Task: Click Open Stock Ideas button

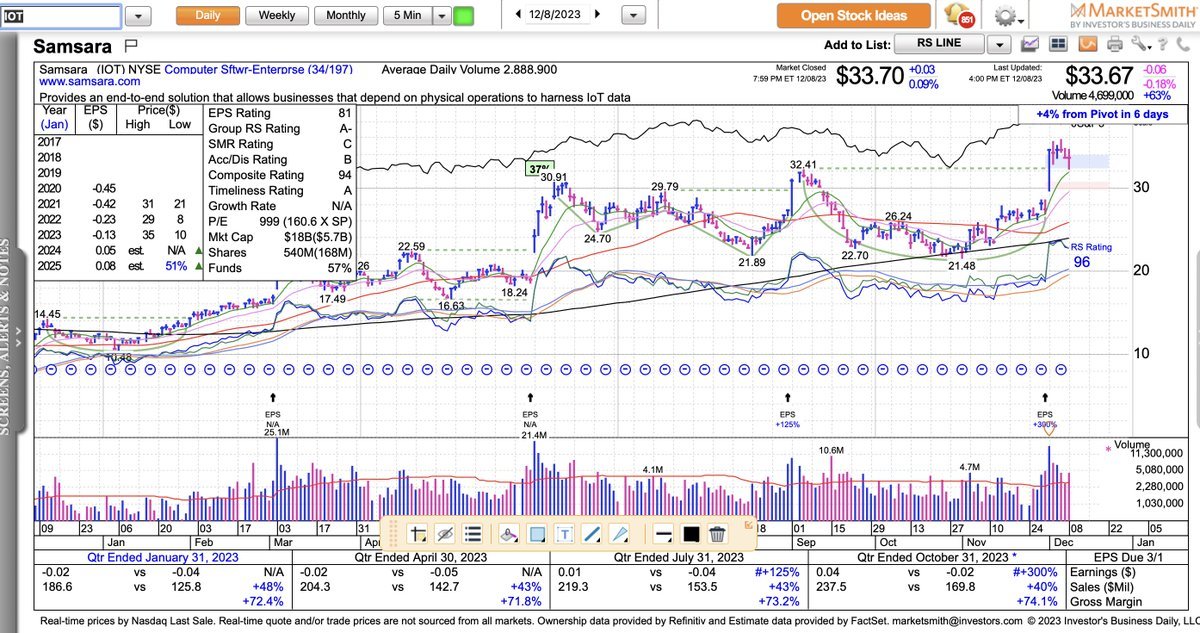Action: click(x=853, y=15)
